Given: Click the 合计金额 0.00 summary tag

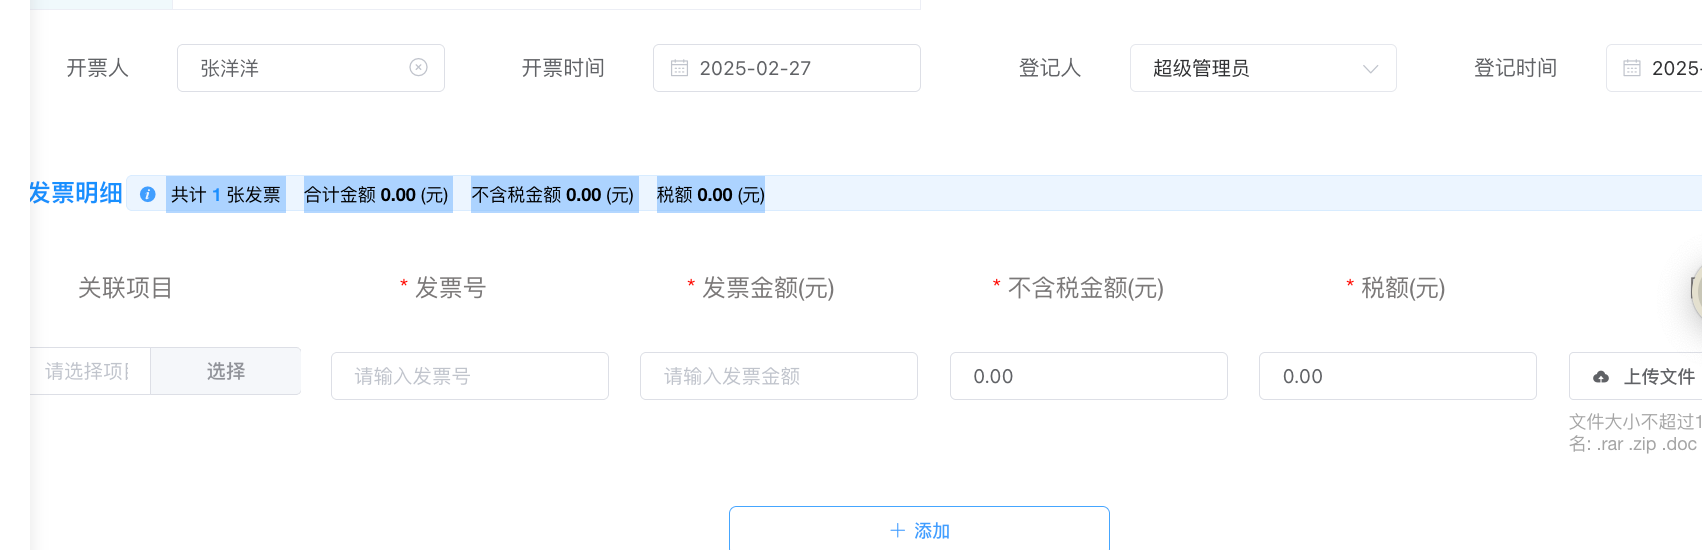Looking at the screenshot, I should pyautogui.click(x=377, y=194).
